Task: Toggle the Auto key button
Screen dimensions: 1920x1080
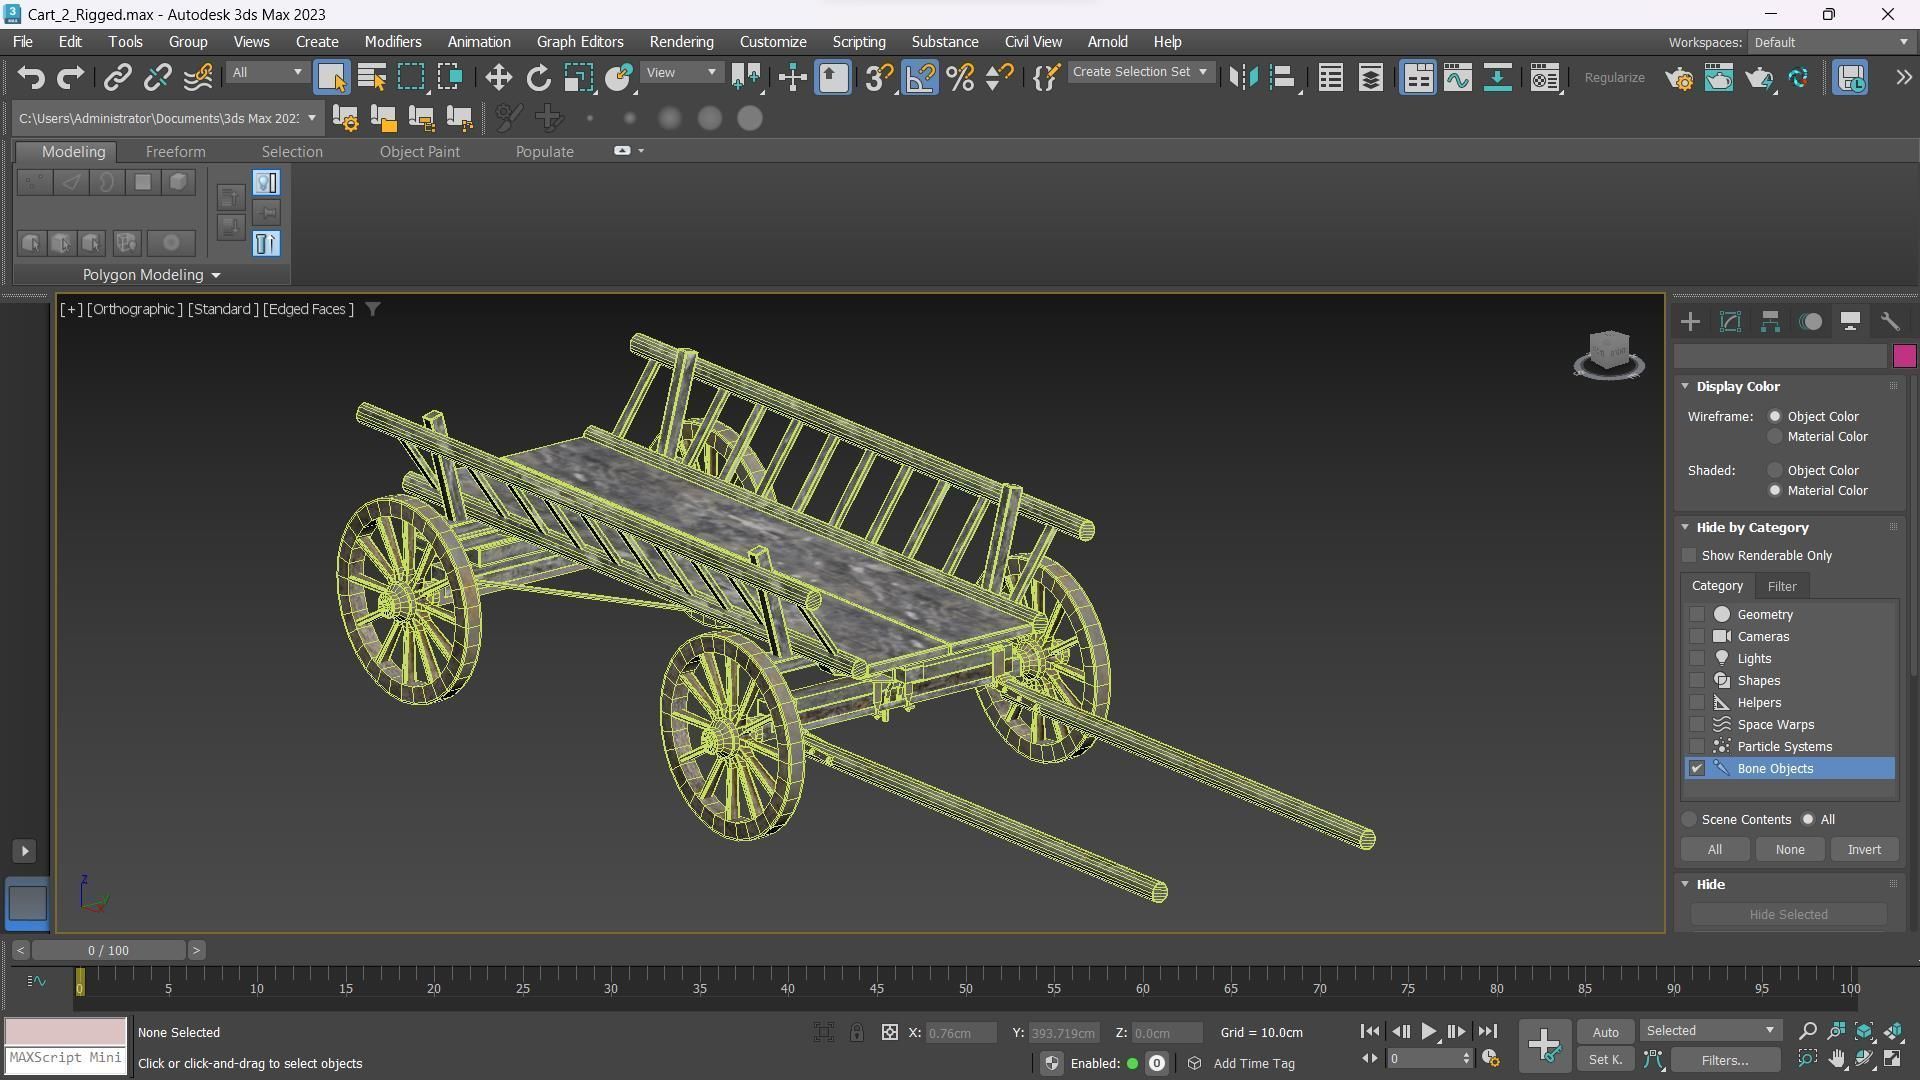Action: click(x=1605, y=1032)
